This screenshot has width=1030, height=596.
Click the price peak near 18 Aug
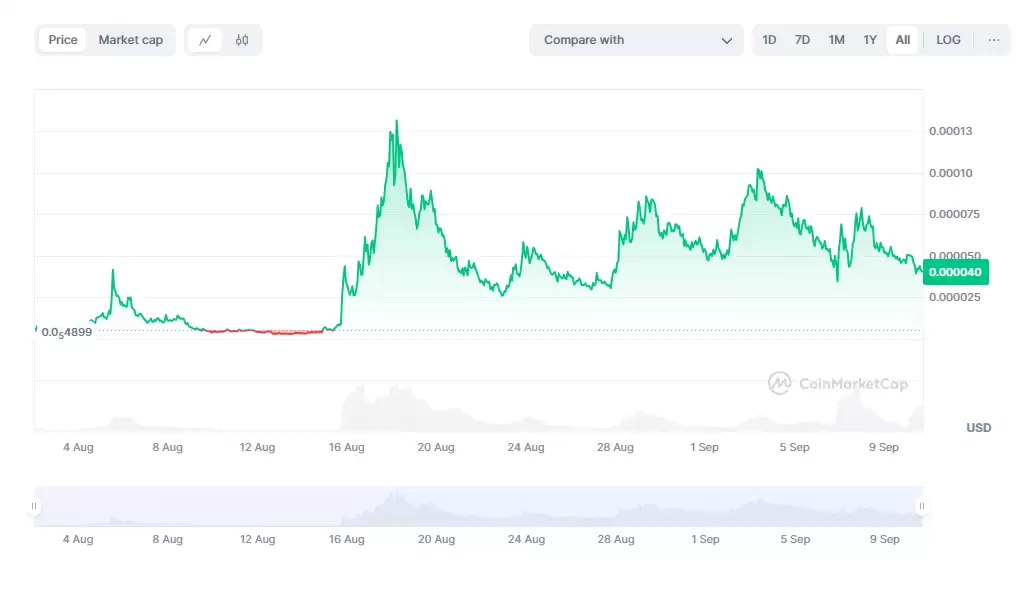pos(397,122)
